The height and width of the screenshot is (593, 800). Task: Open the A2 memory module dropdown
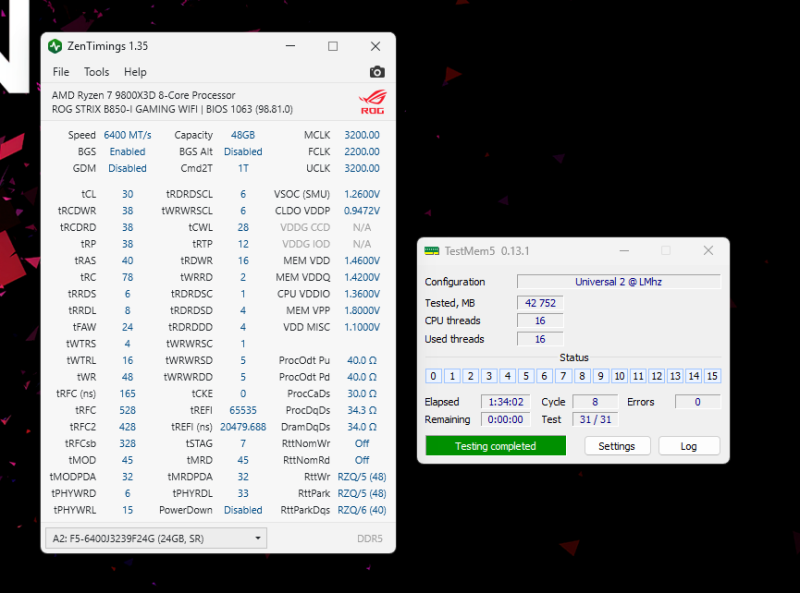point(156,538)
